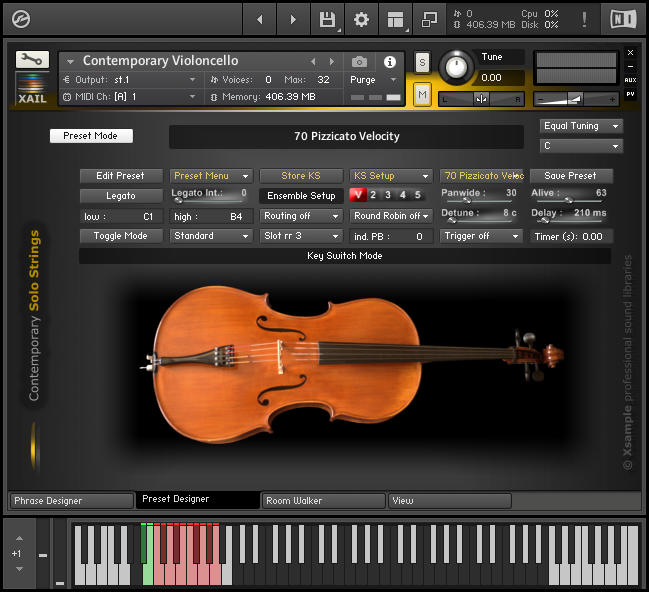
Task: Open the Equal Tuning dropdown
Action: 581,126
